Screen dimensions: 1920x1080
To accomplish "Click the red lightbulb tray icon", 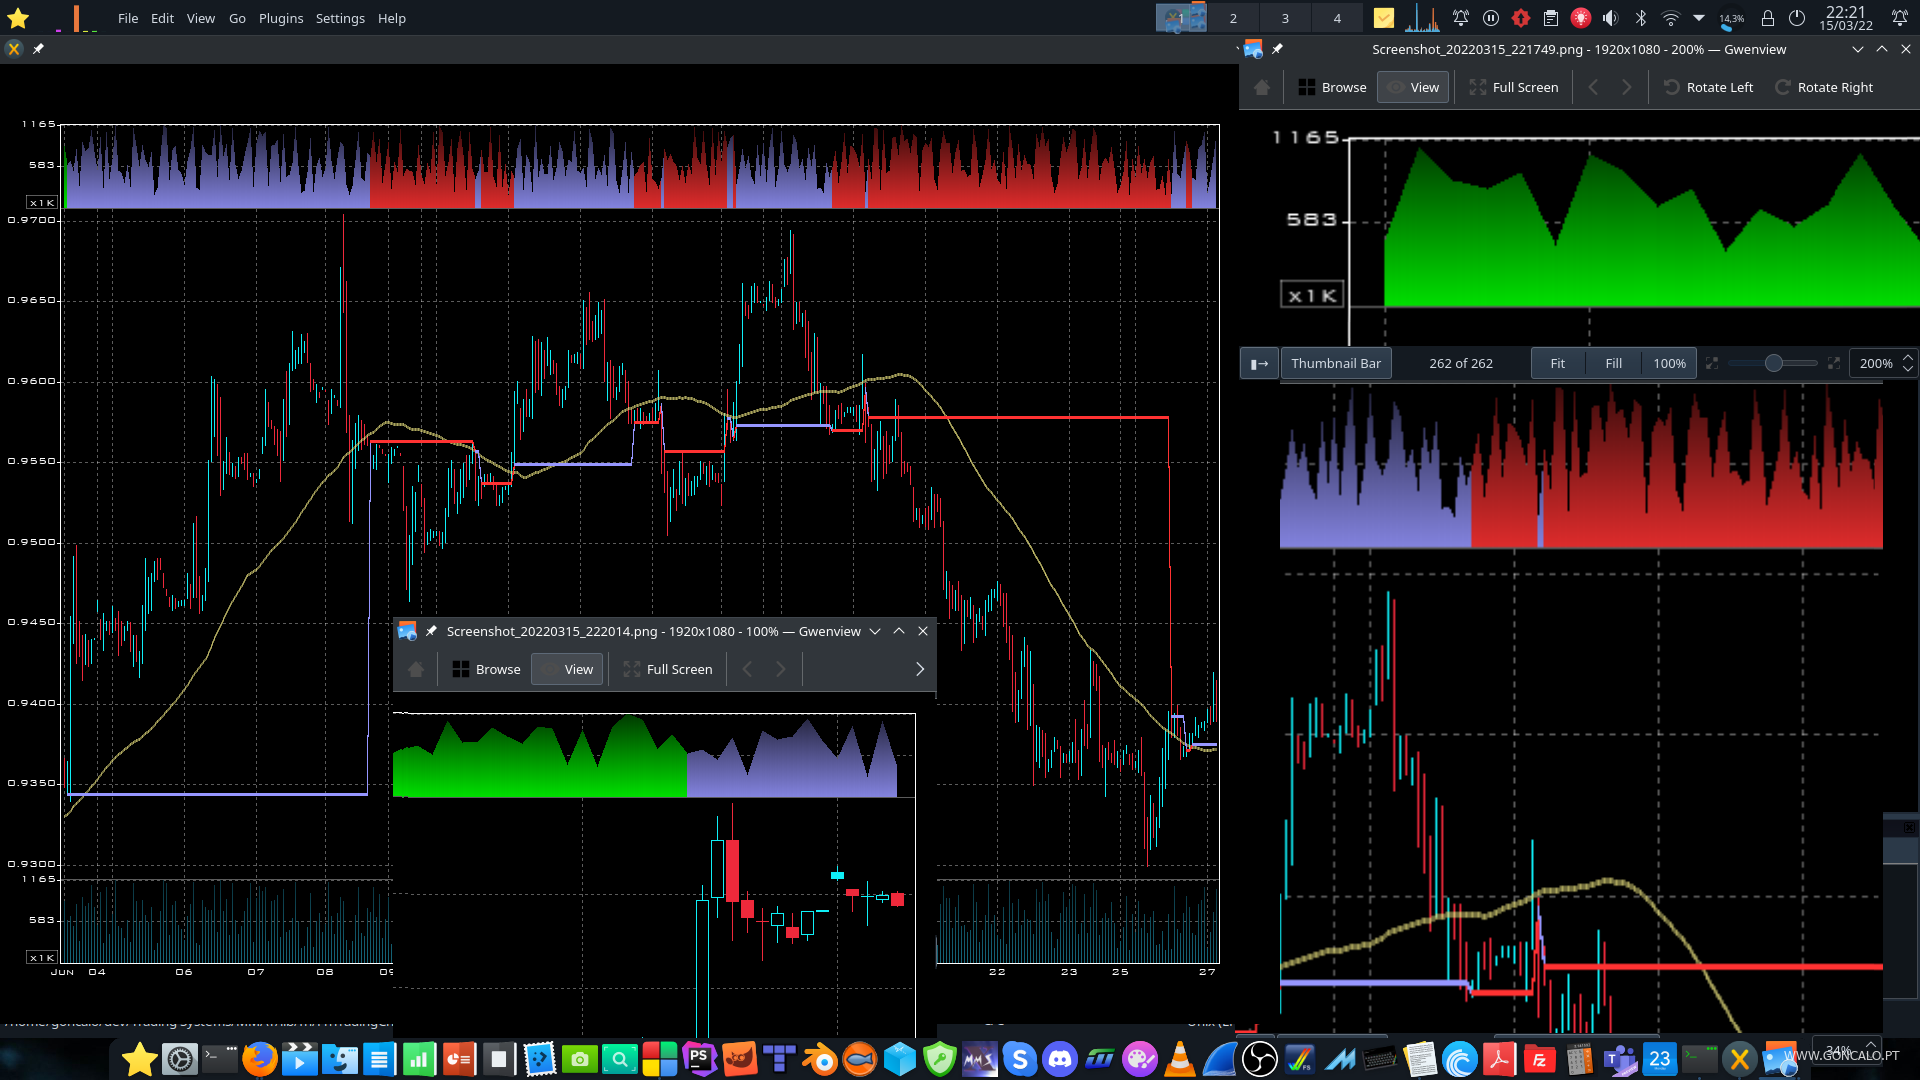I will pos(1581,18).
